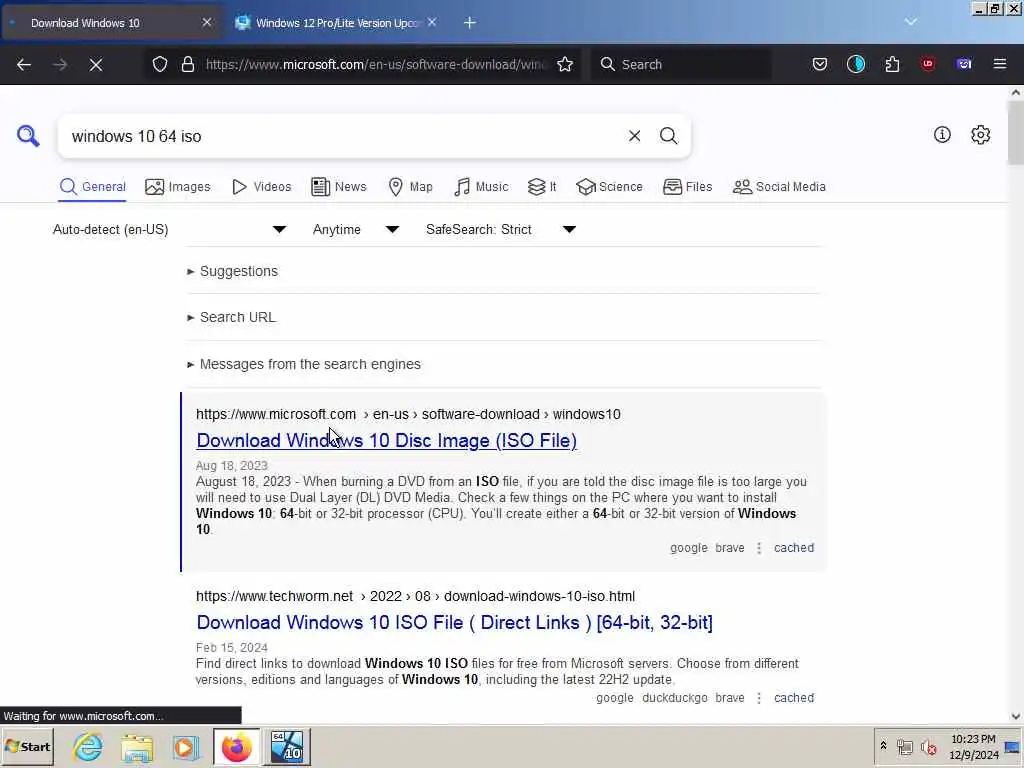Close the Download Windows 10 tab
Viewport: 1024px width, 768px height.
pos(207,23)
